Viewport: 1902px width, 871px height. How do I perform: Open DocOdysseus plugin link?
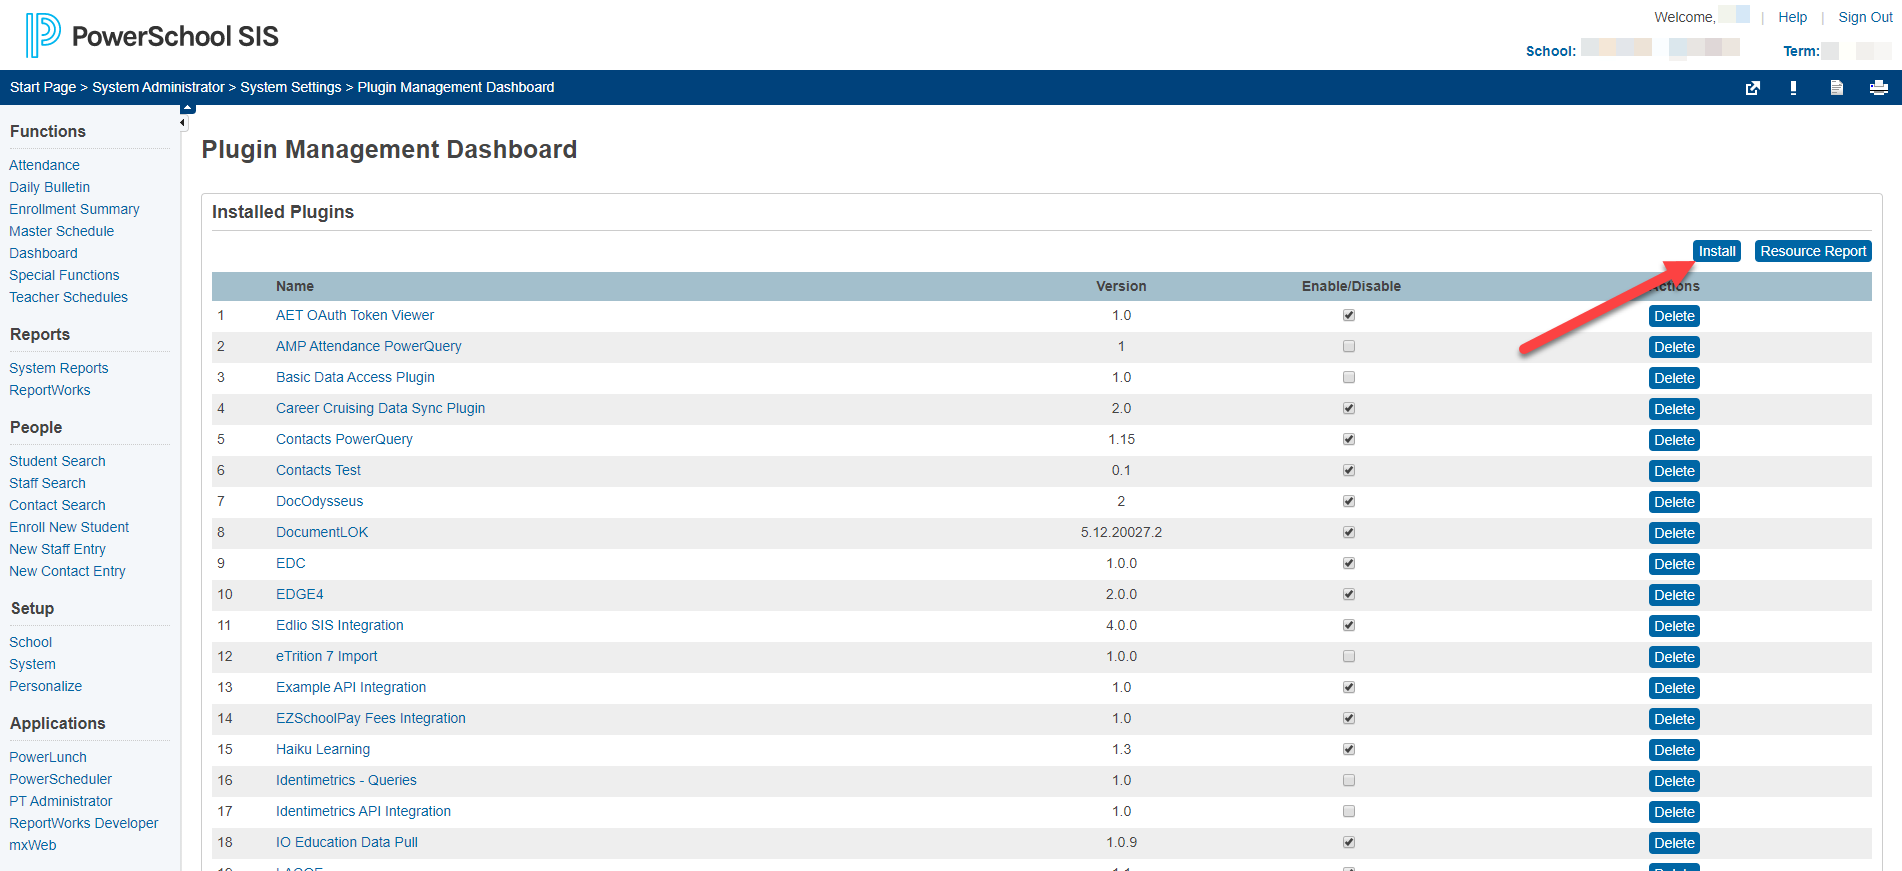(x=319, y=501)
